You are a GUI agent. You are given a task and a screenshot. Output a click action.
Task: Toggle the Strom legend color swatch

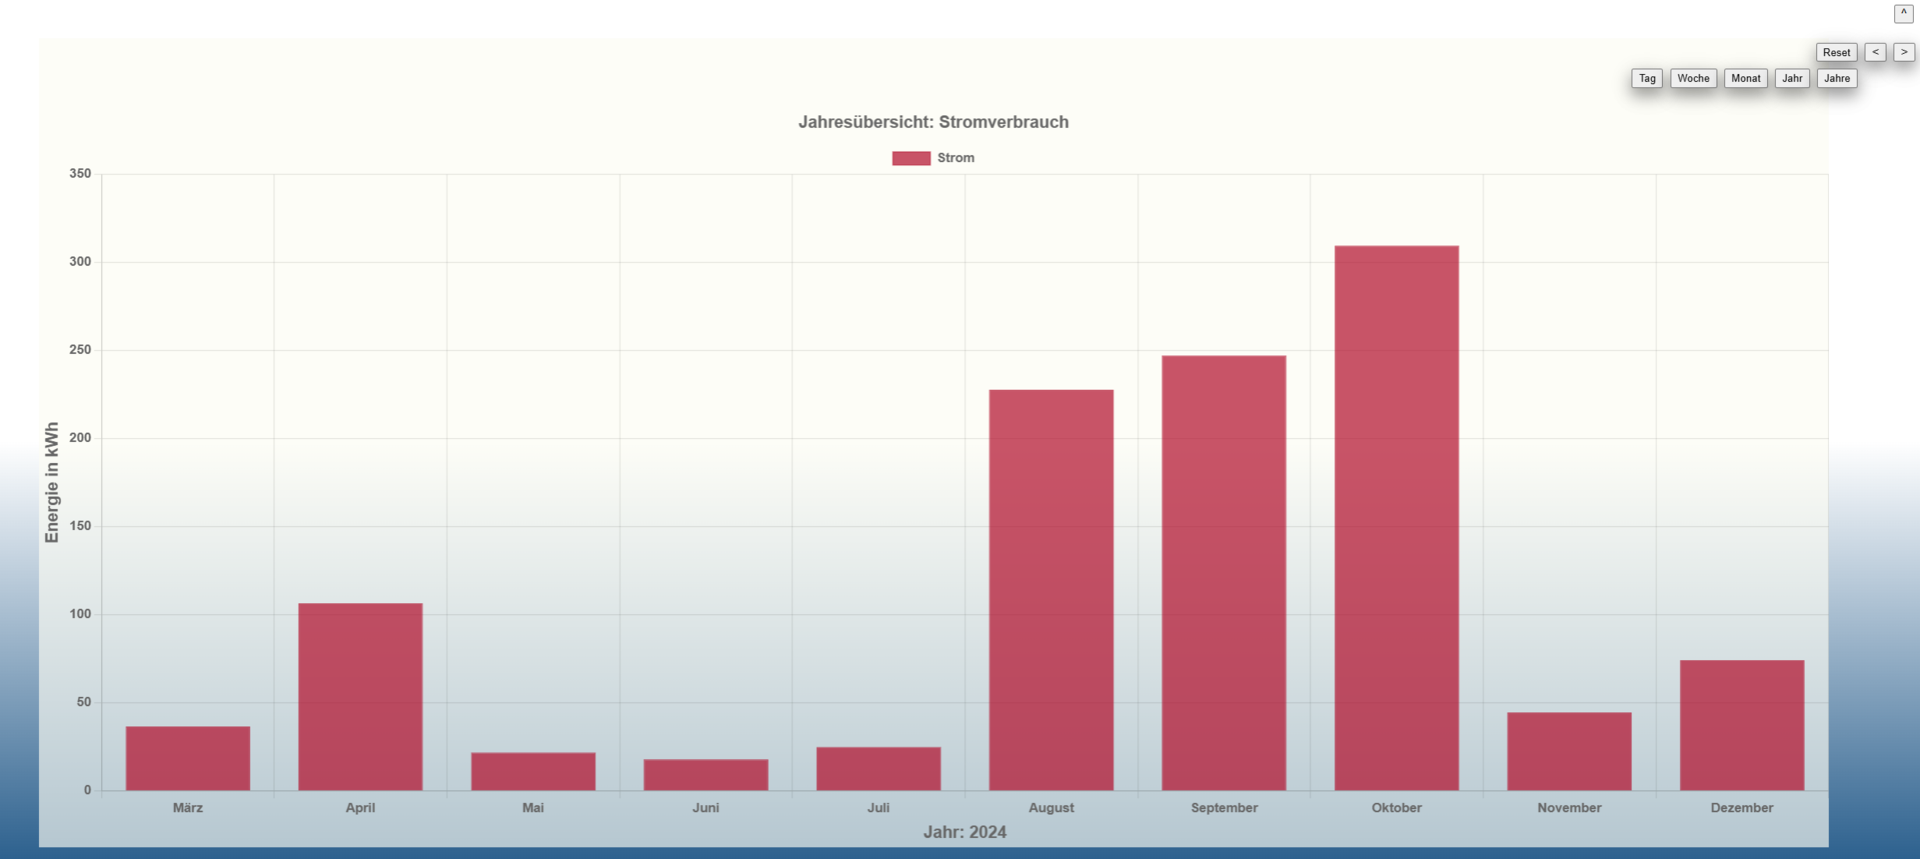pos(911,158)
